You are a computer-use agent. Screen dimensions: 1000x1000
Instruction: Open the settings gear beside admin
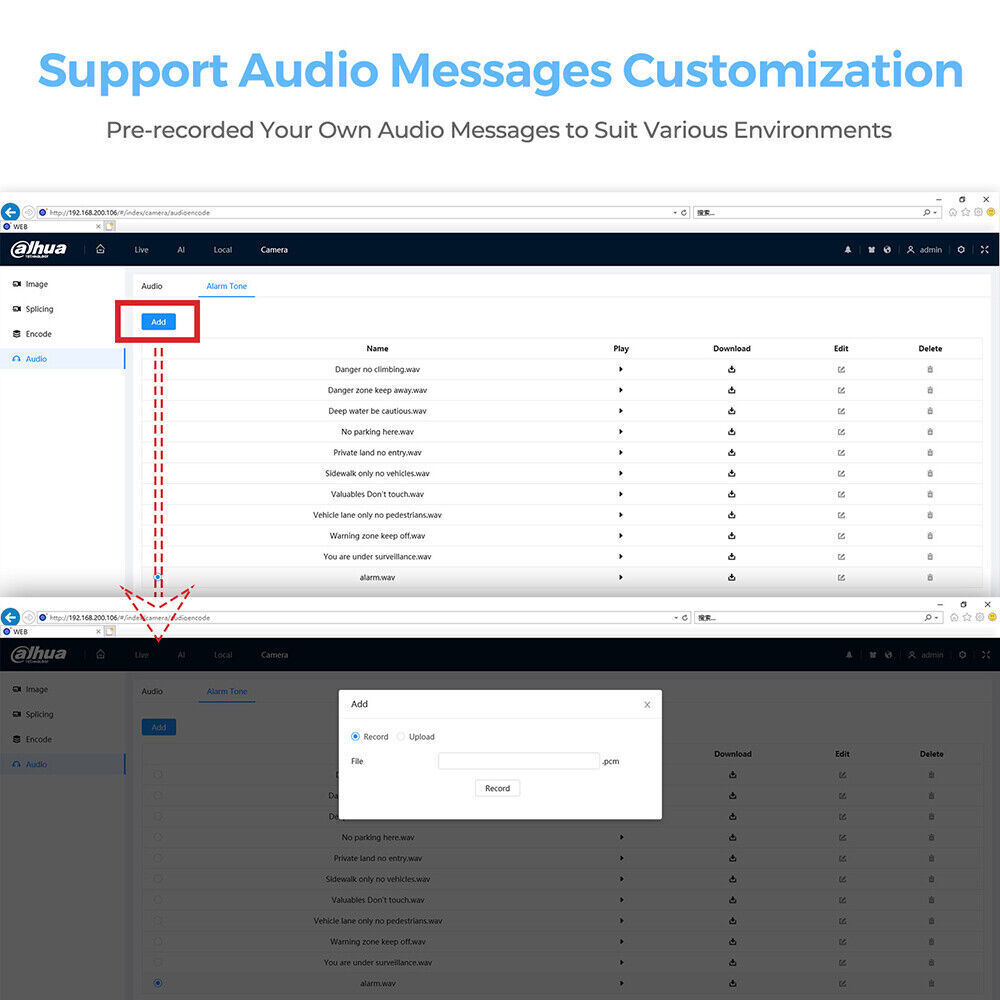tap(961, 249)
